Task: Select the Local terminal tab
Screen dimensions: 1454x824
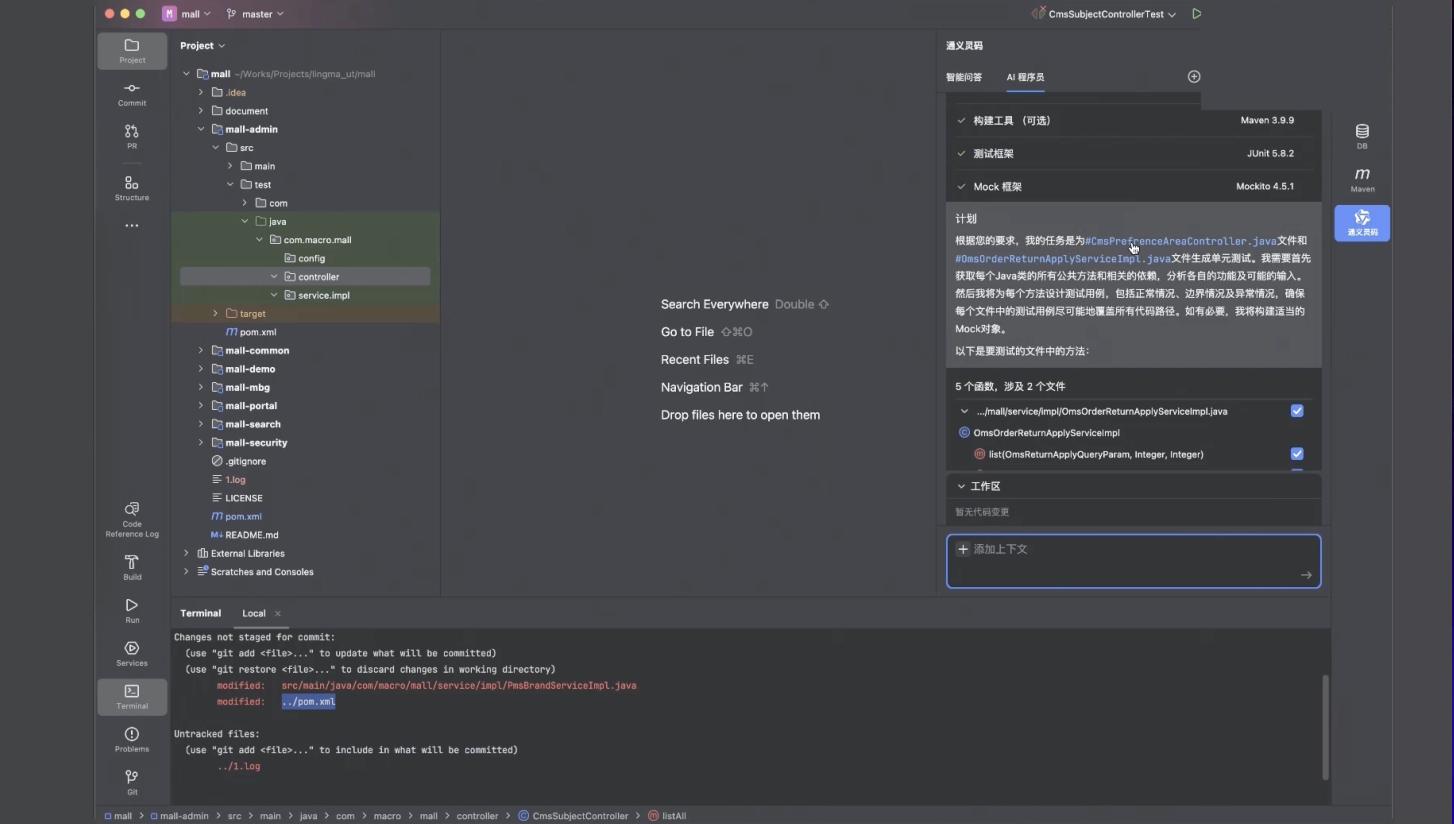Action: pyautogui.click(x=254, y=614)
